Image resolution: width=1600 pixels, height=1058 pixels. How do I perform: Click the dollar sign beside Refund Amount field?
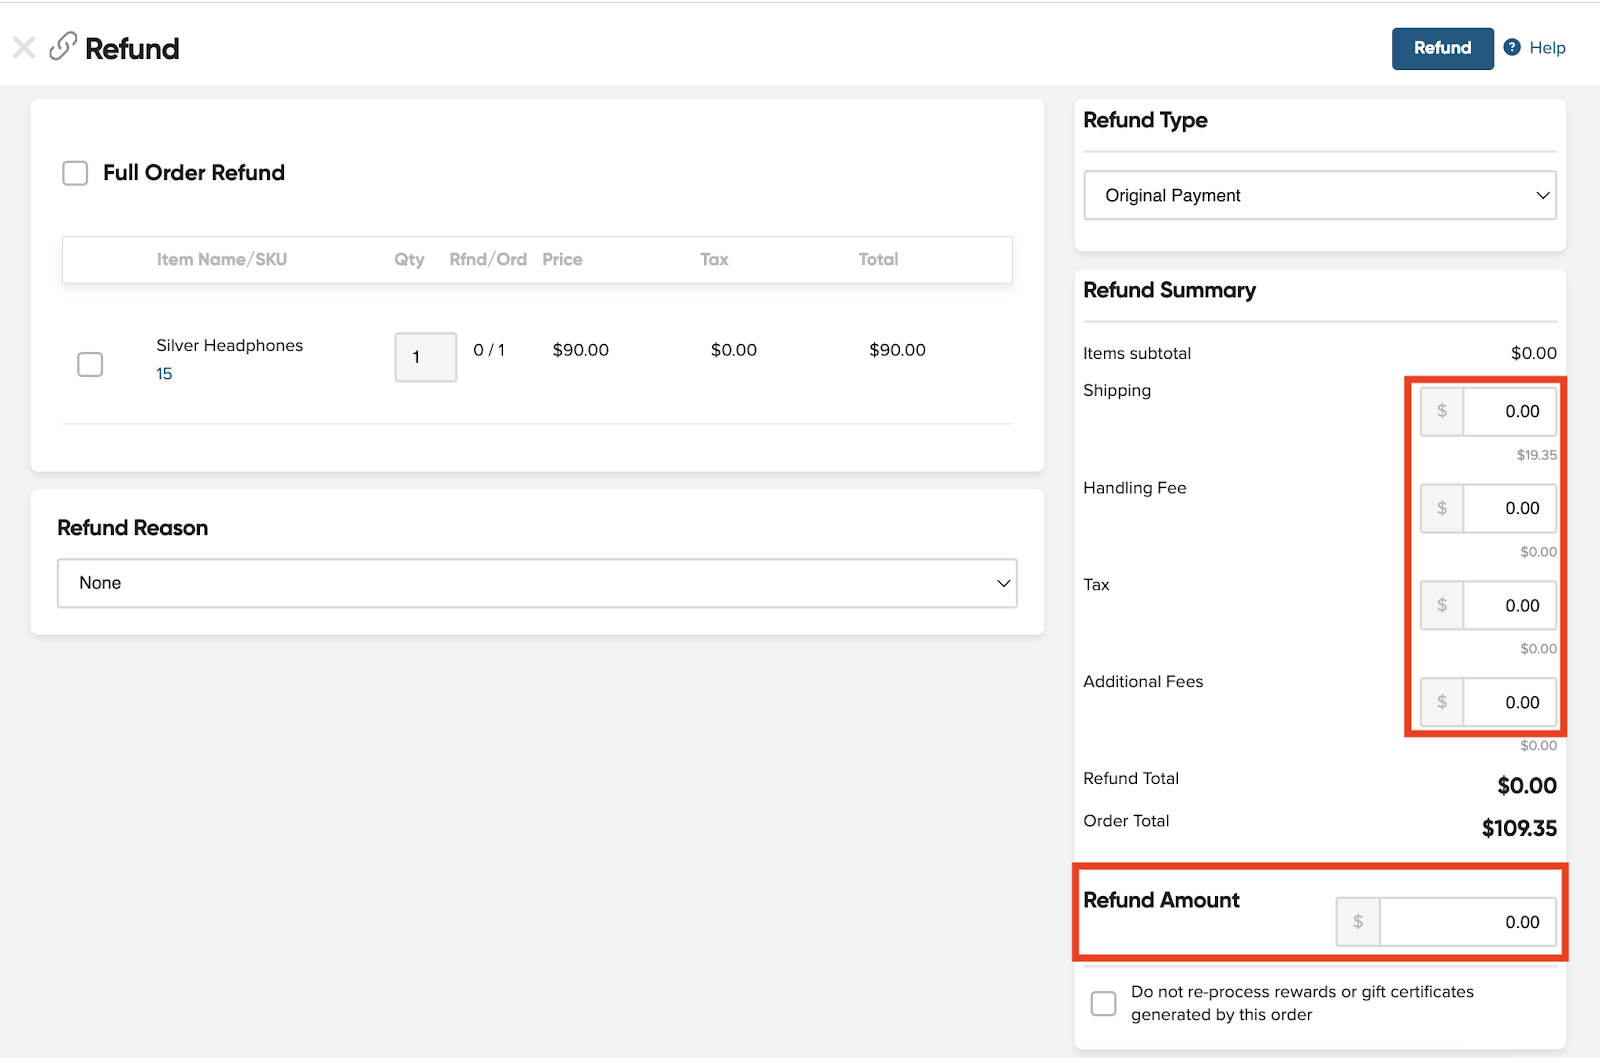1358,922
